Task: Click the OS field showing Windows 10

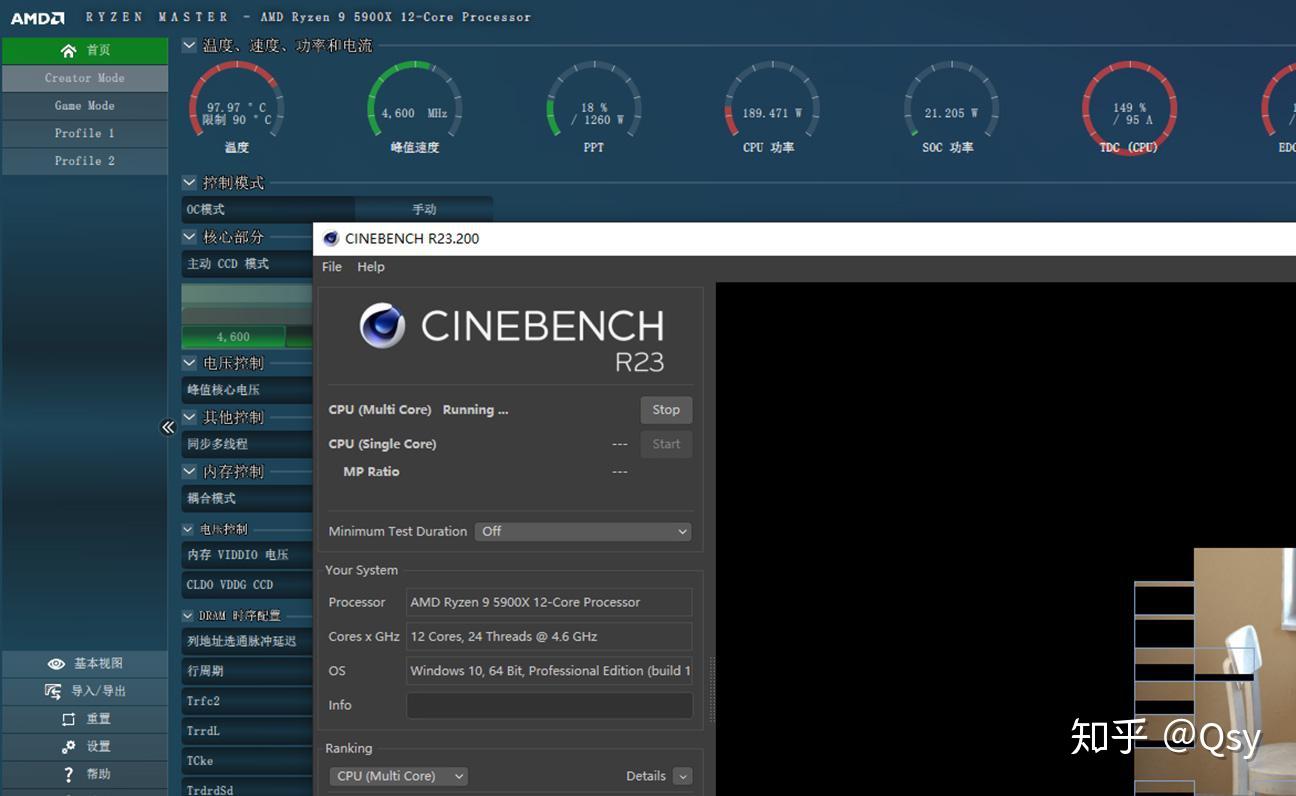Action: pos(549,671)
